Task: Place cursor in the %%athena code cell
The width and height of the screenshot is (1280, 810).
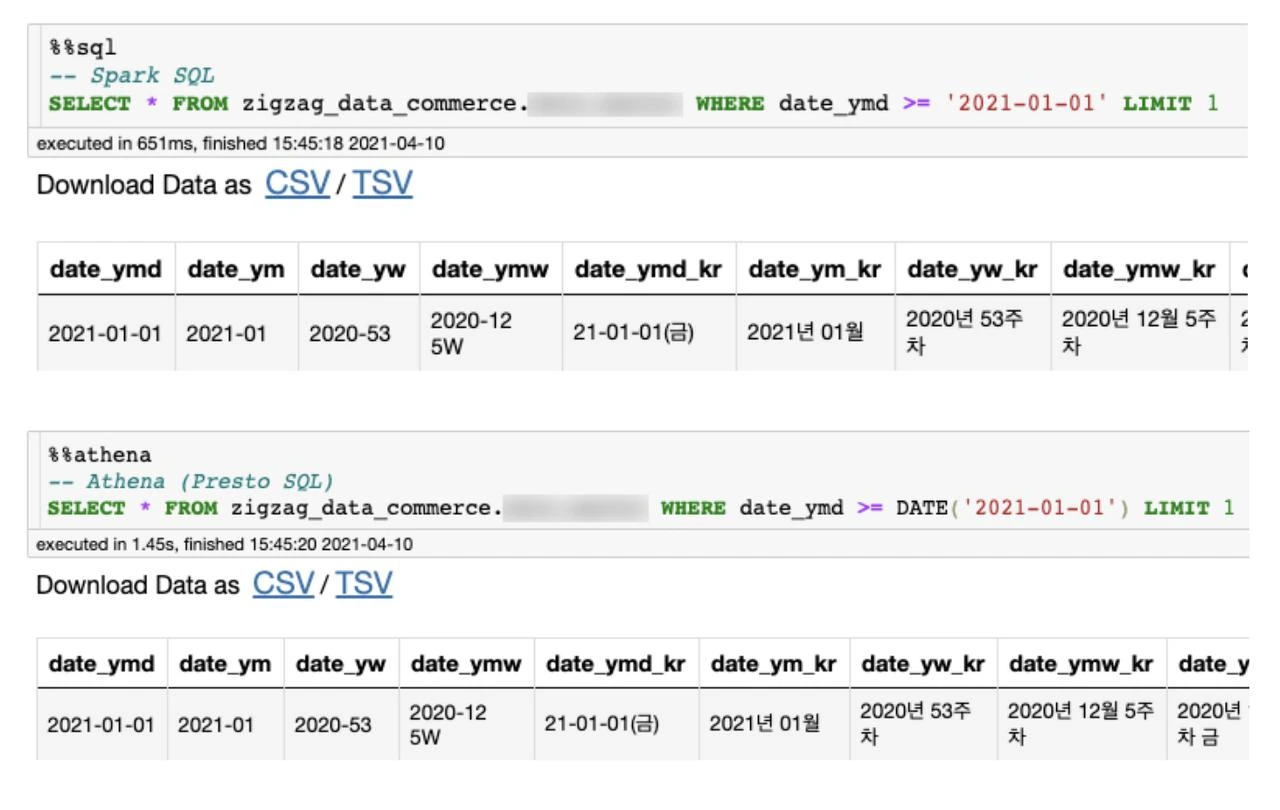Action: pyautogui.click(x=642, y=481)
